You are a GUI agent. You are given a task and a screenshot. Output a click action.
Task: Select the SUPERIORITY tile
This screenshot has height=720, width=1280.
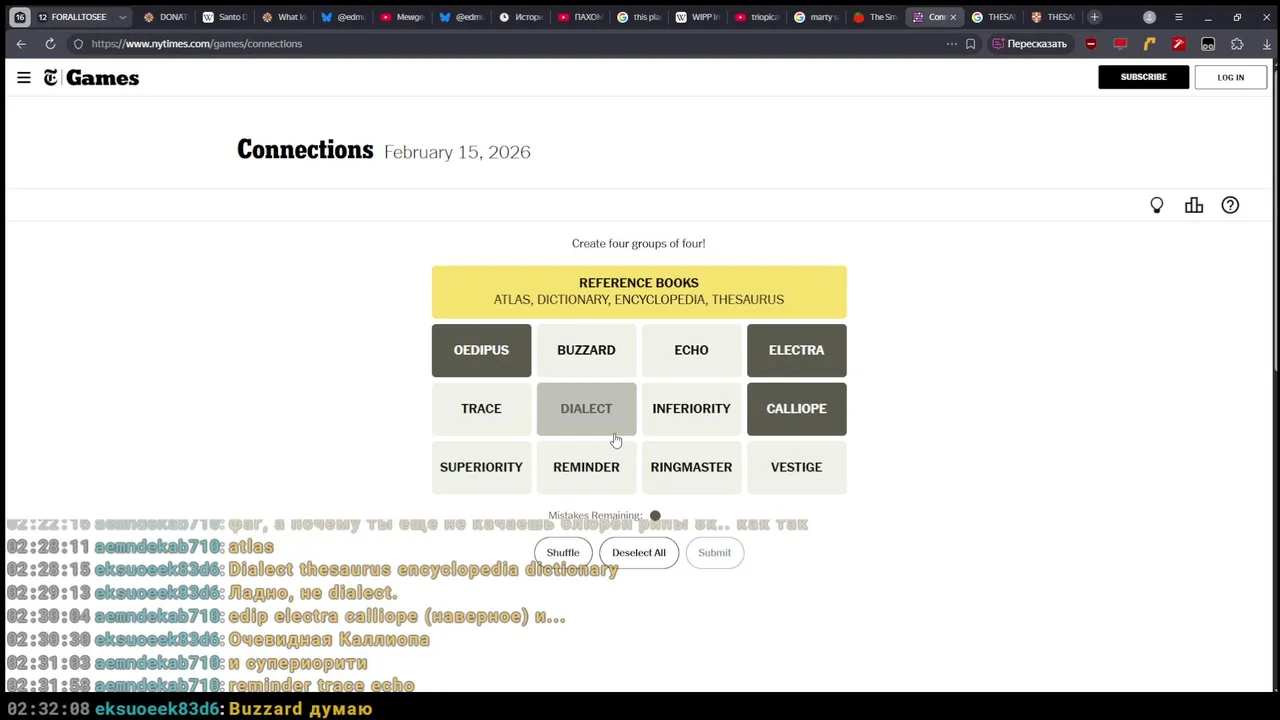481,467
